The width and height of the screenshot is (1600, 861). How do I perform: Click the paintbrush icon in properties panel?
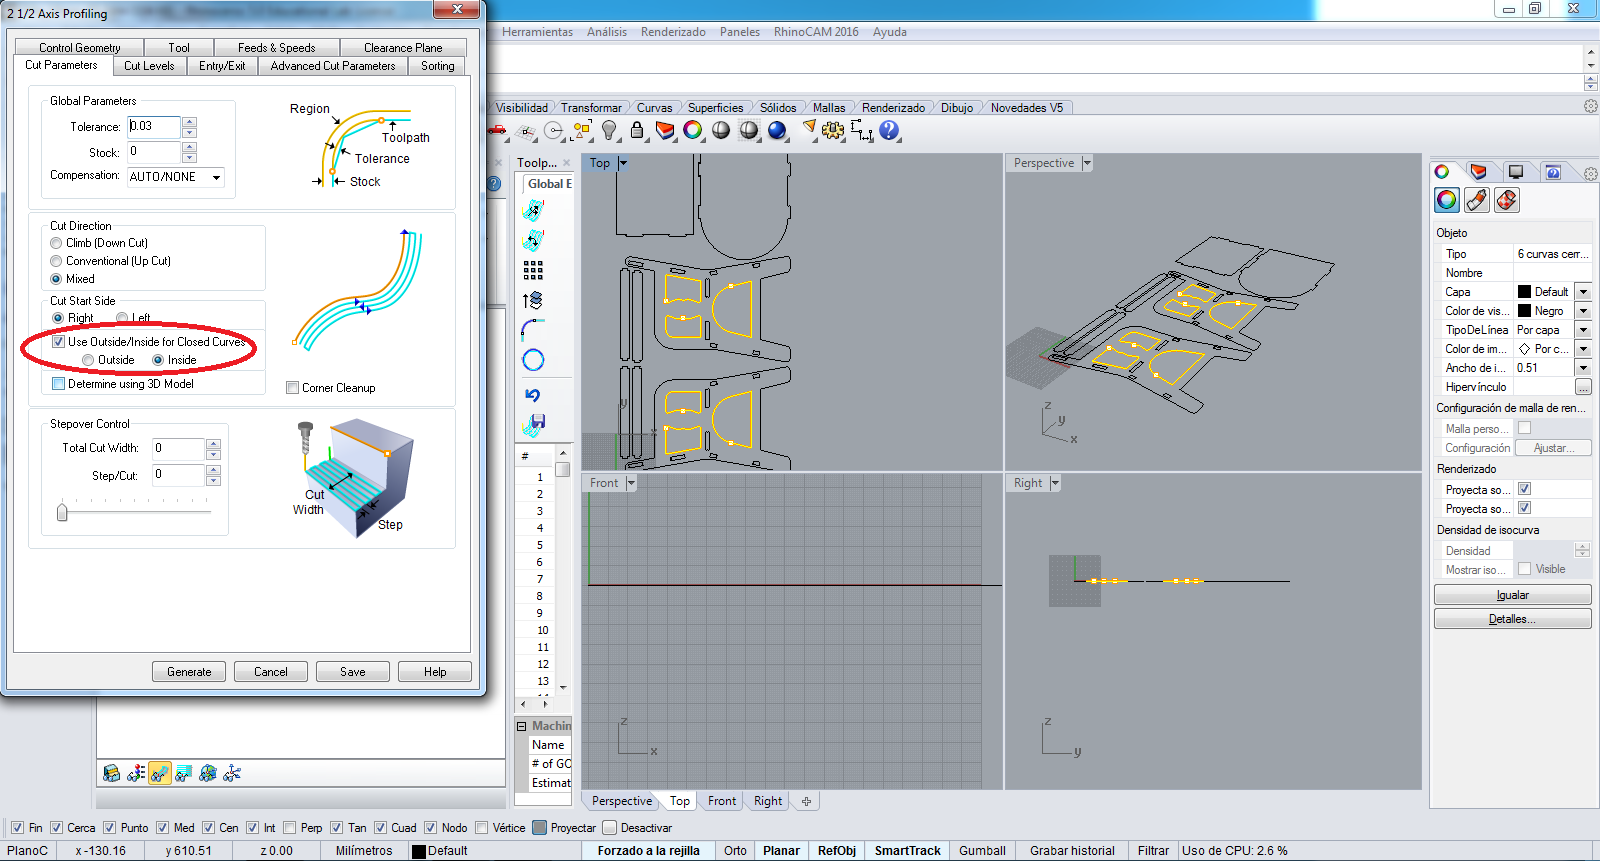coord(1477,201)
